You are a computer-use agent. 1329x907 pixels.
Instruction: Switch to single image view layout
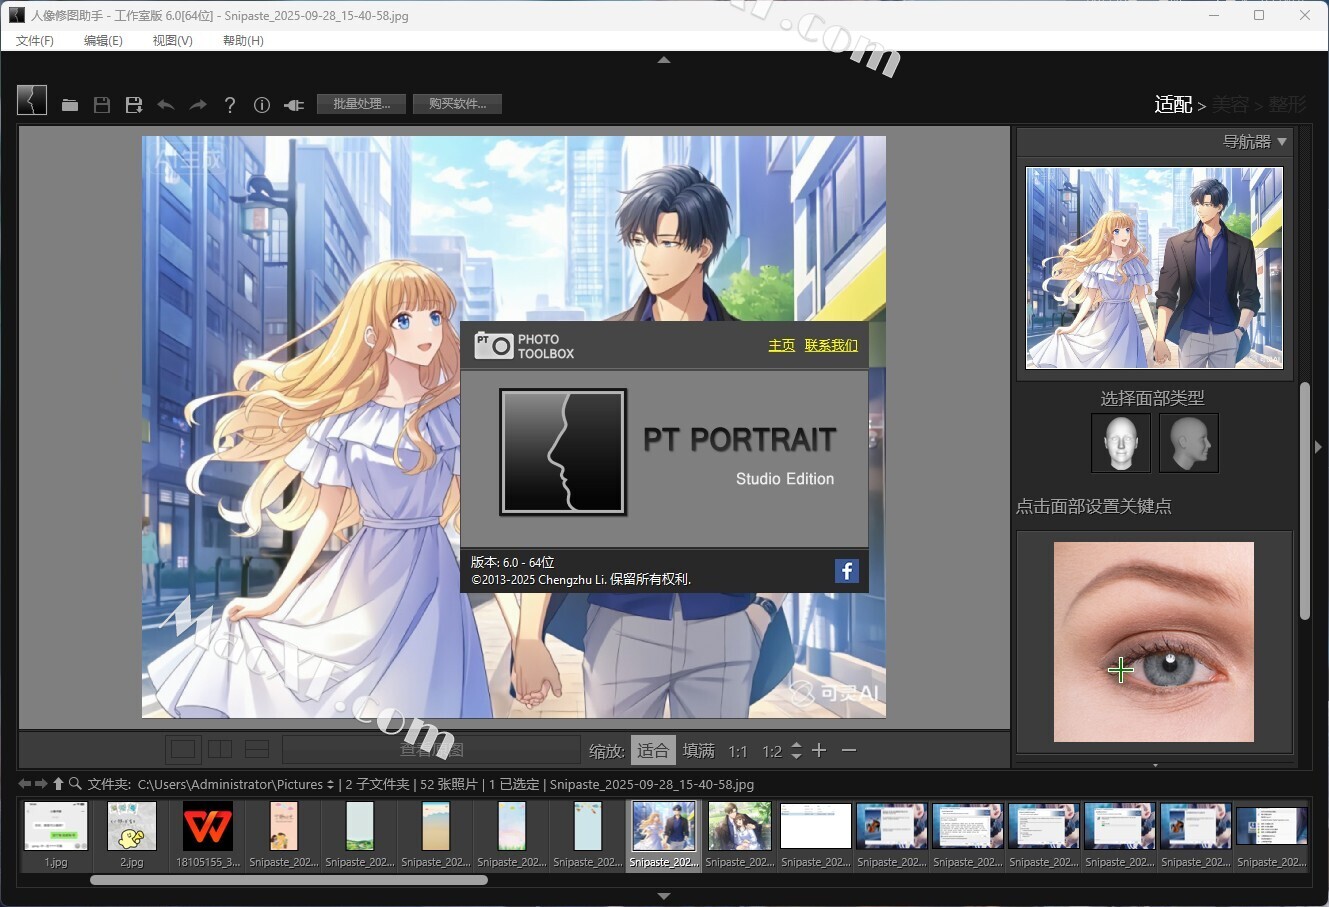(x=183, y=750)
